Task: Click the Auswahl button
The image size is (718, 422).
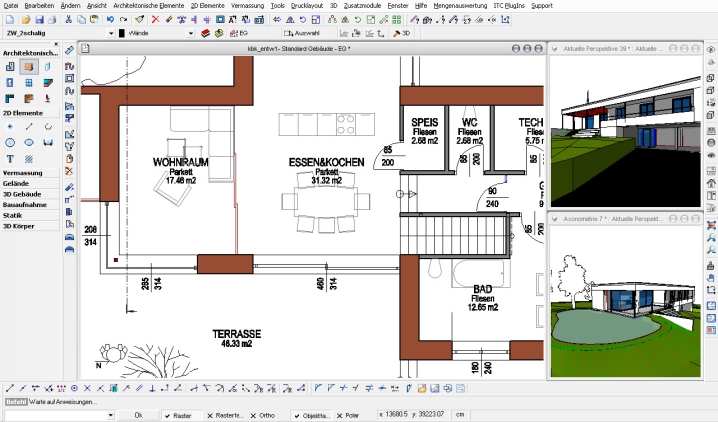Action: point(308,32)
